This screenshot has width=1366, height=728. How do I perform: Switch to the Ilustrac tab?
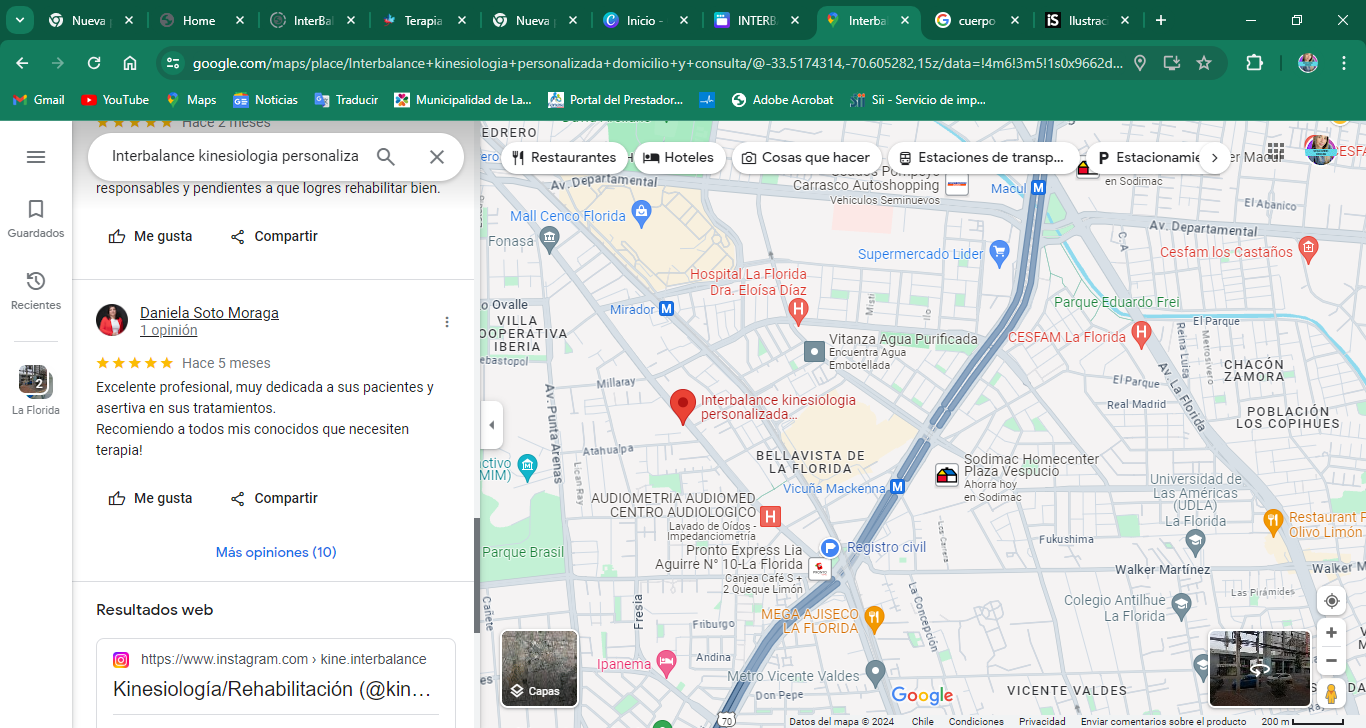tap(1086, 20)
